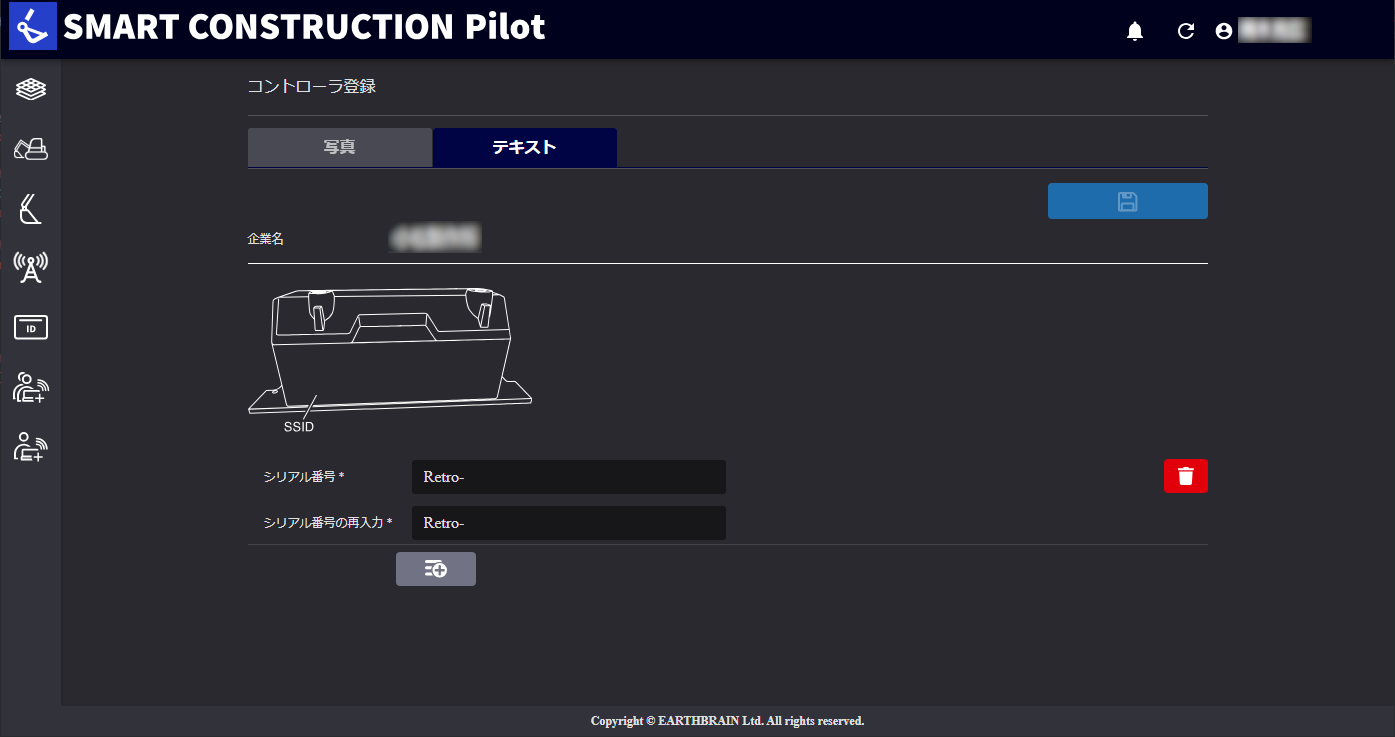Screen dimensions: 1395x737
Task: Click the blurred username in header
Action: pyautogui.click(x=1275, y=31)
